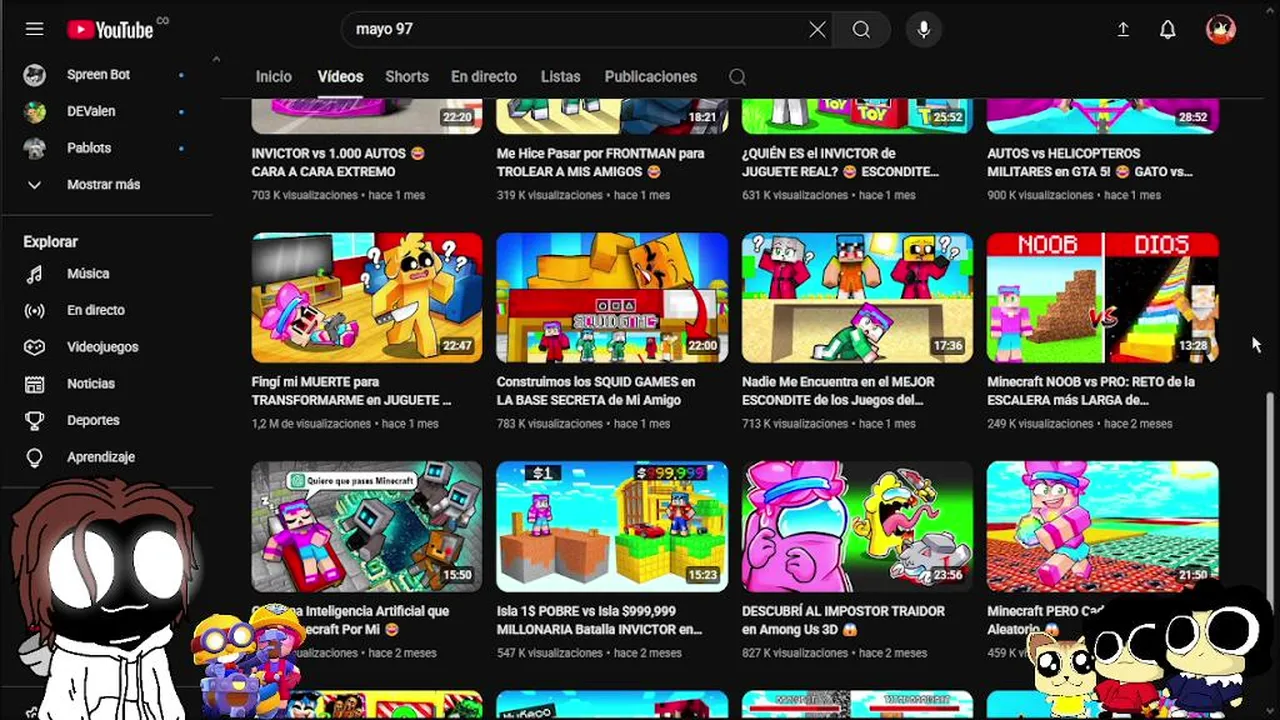Select the Vídeos tab
1280x720 pixels.
tap(340, 77)
